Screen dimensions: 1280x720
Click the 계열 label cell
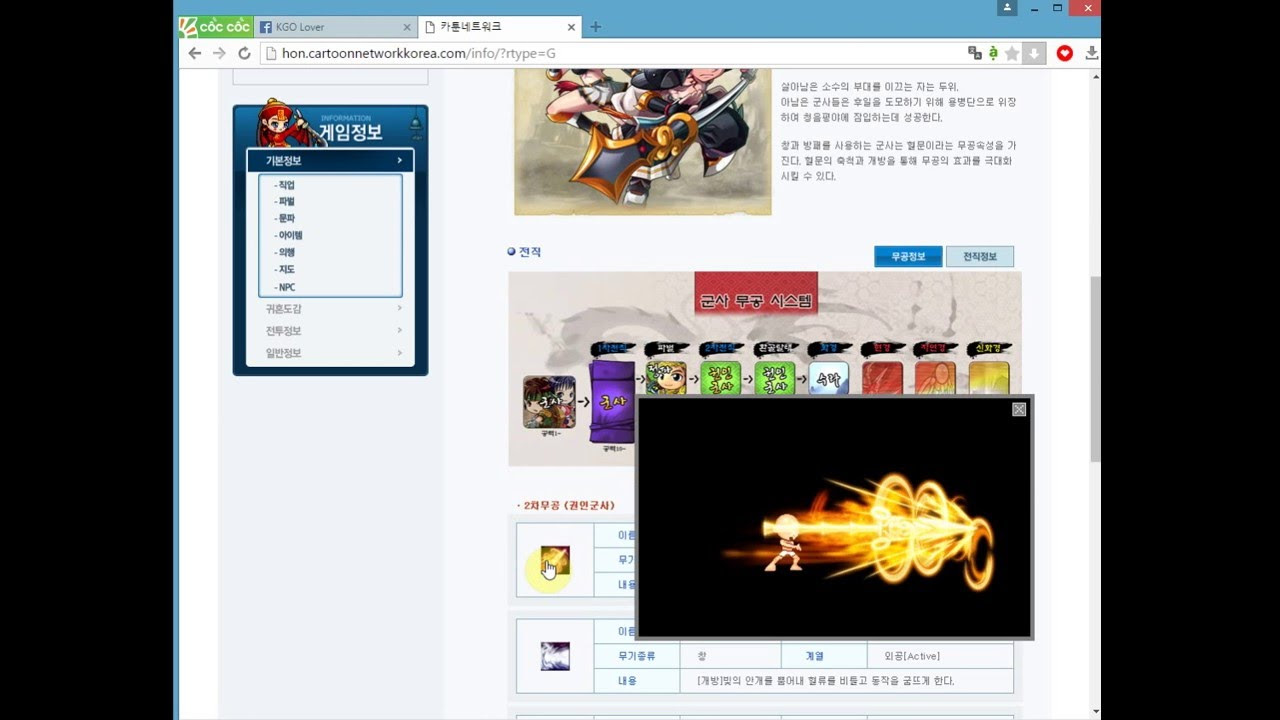coord(815,656)
